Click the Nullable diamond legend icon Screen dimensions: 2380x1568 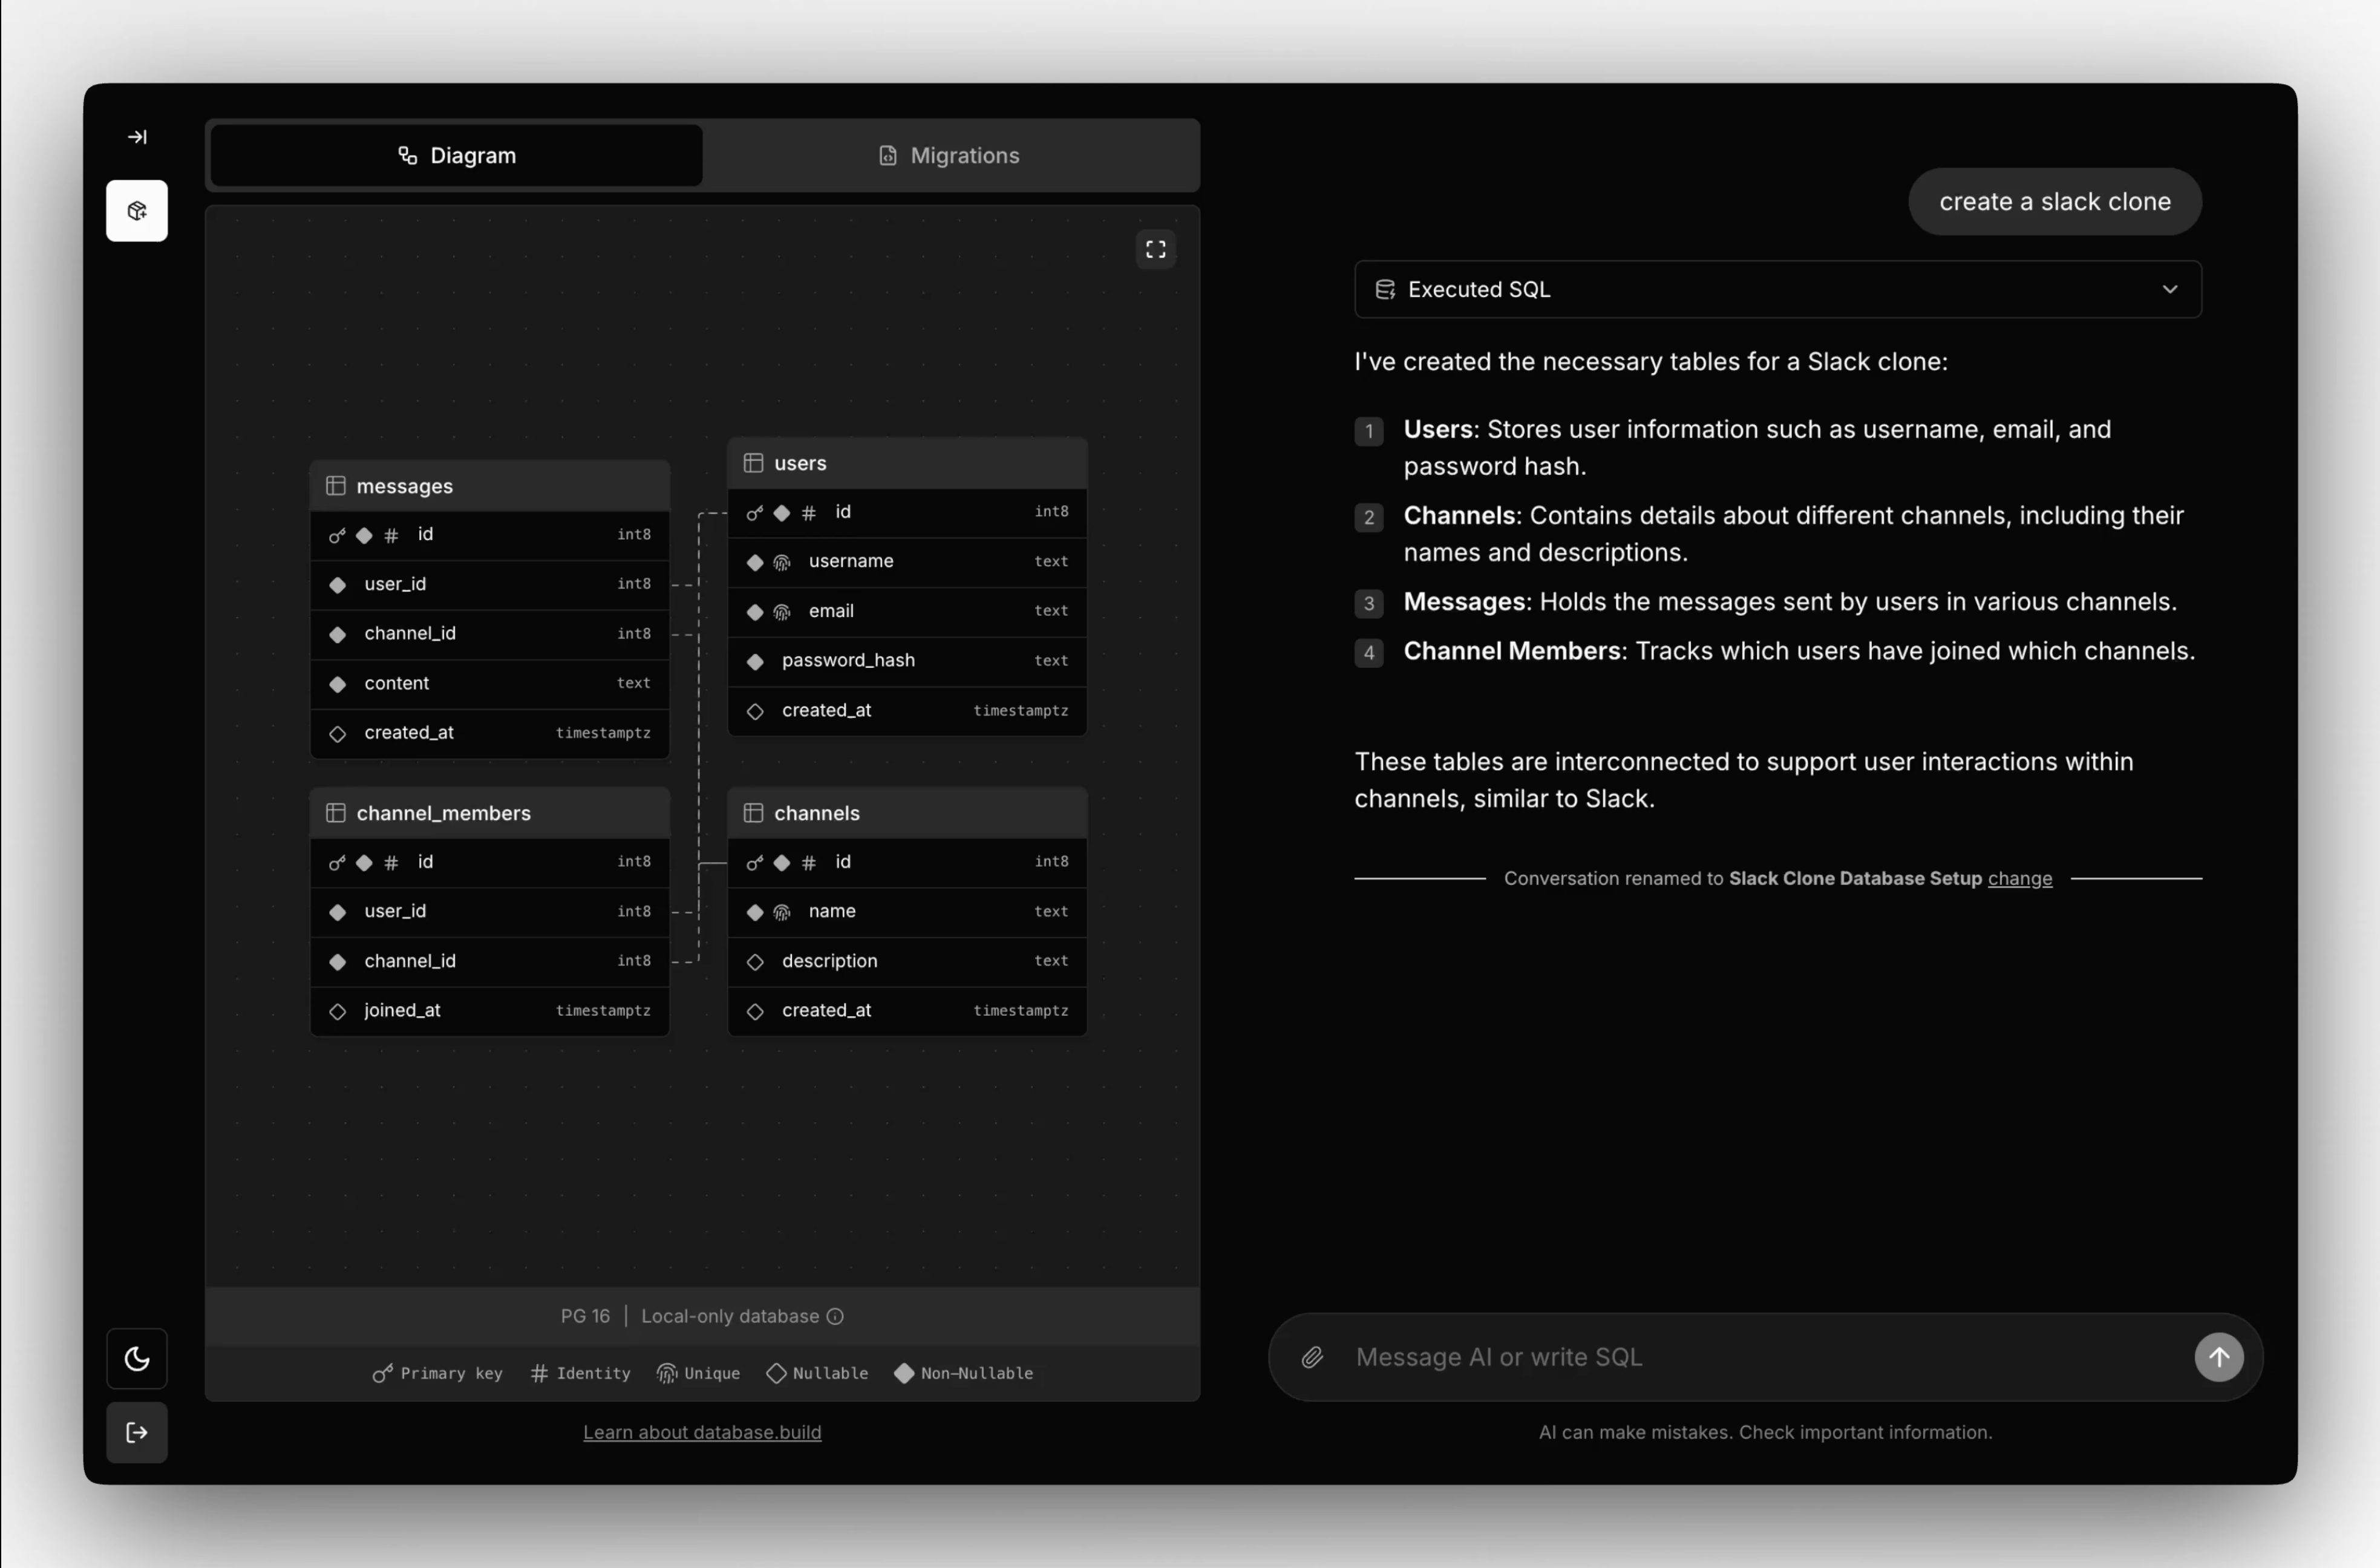click(778, 1373)
